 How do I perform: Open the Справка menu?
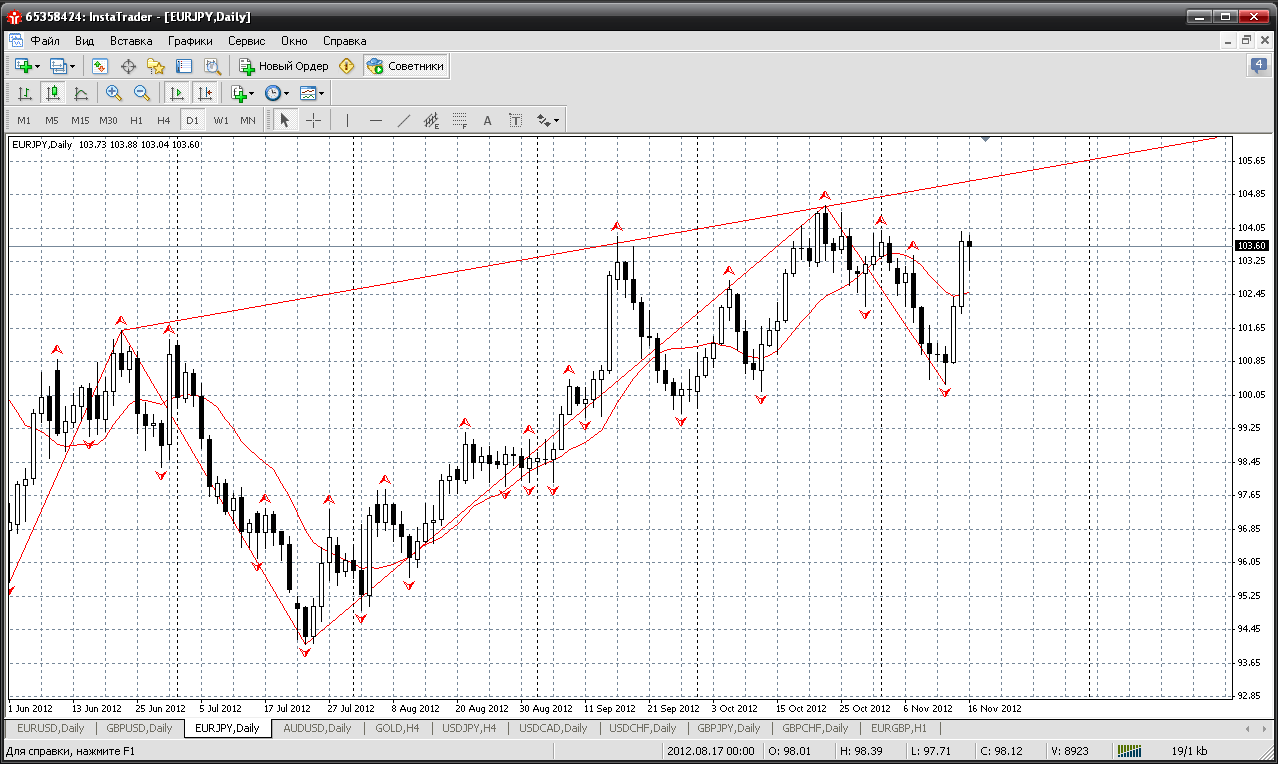click(x=344, y=41)
